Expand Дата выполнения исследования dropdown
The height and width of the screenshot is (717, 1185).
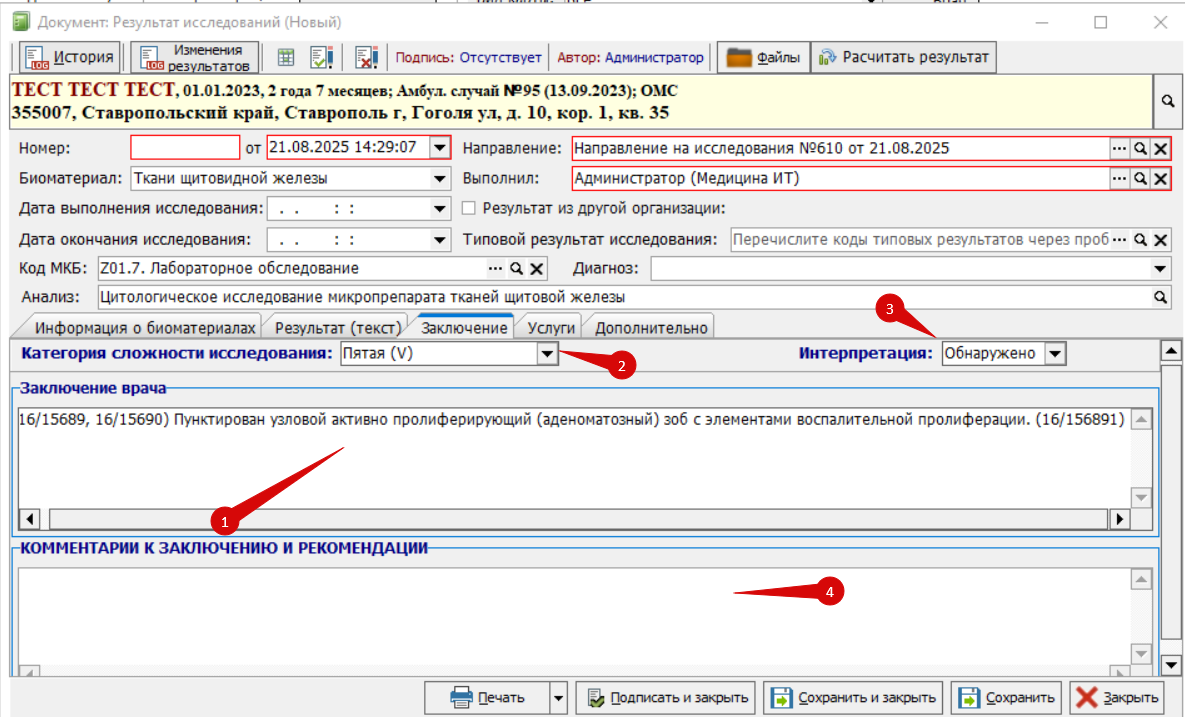coord(440,209)
